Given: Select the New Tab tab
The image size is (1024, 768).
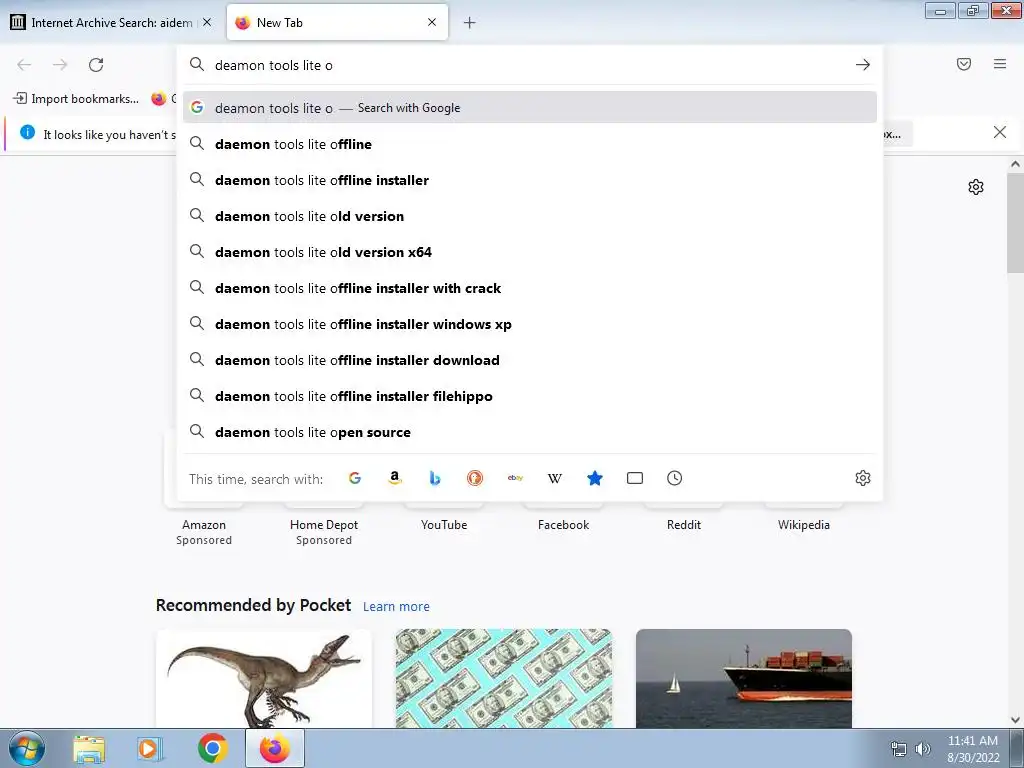Looking at the screenshot, I should (x=337, y=23).
